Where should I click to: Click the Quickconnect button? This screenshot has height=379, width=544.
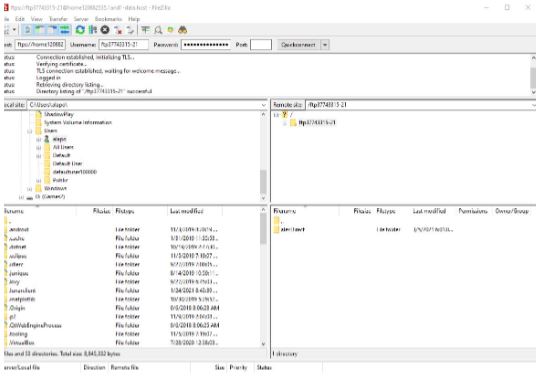(x=298, y=45)
